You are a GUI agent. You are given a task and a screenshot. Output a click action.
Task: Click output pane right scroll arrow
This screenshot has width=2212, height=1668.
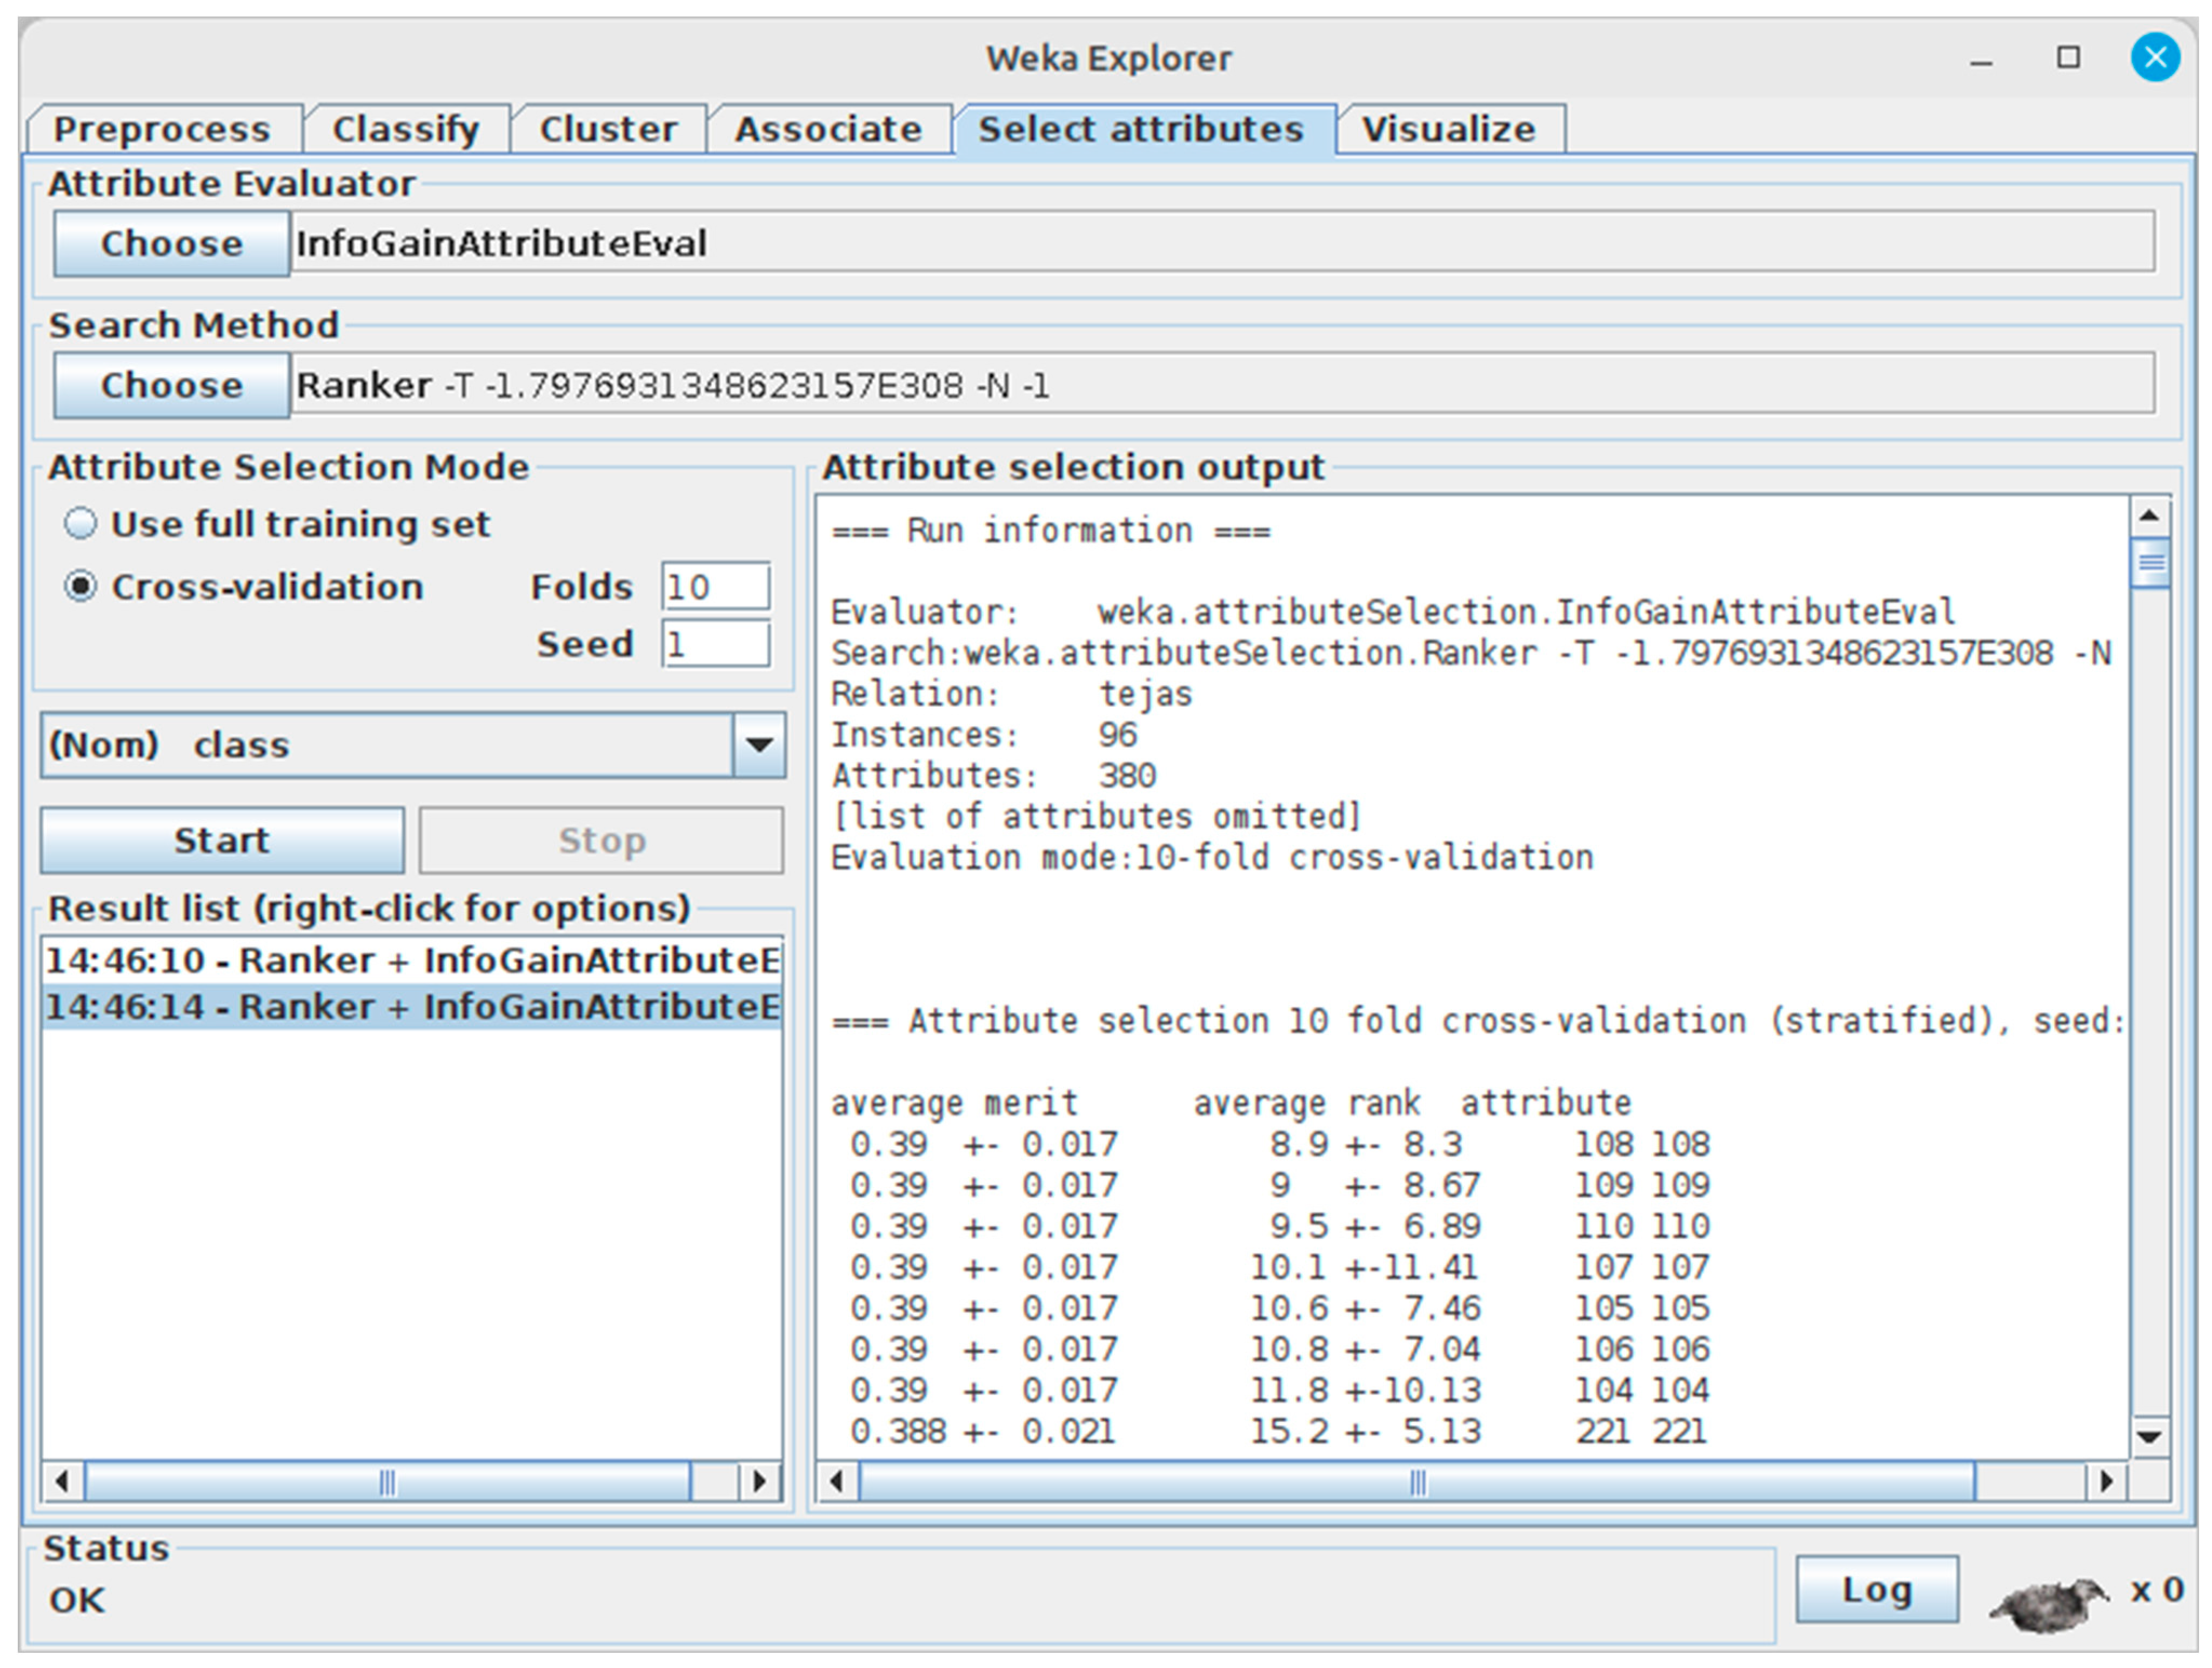[x=2107, y=1481]
